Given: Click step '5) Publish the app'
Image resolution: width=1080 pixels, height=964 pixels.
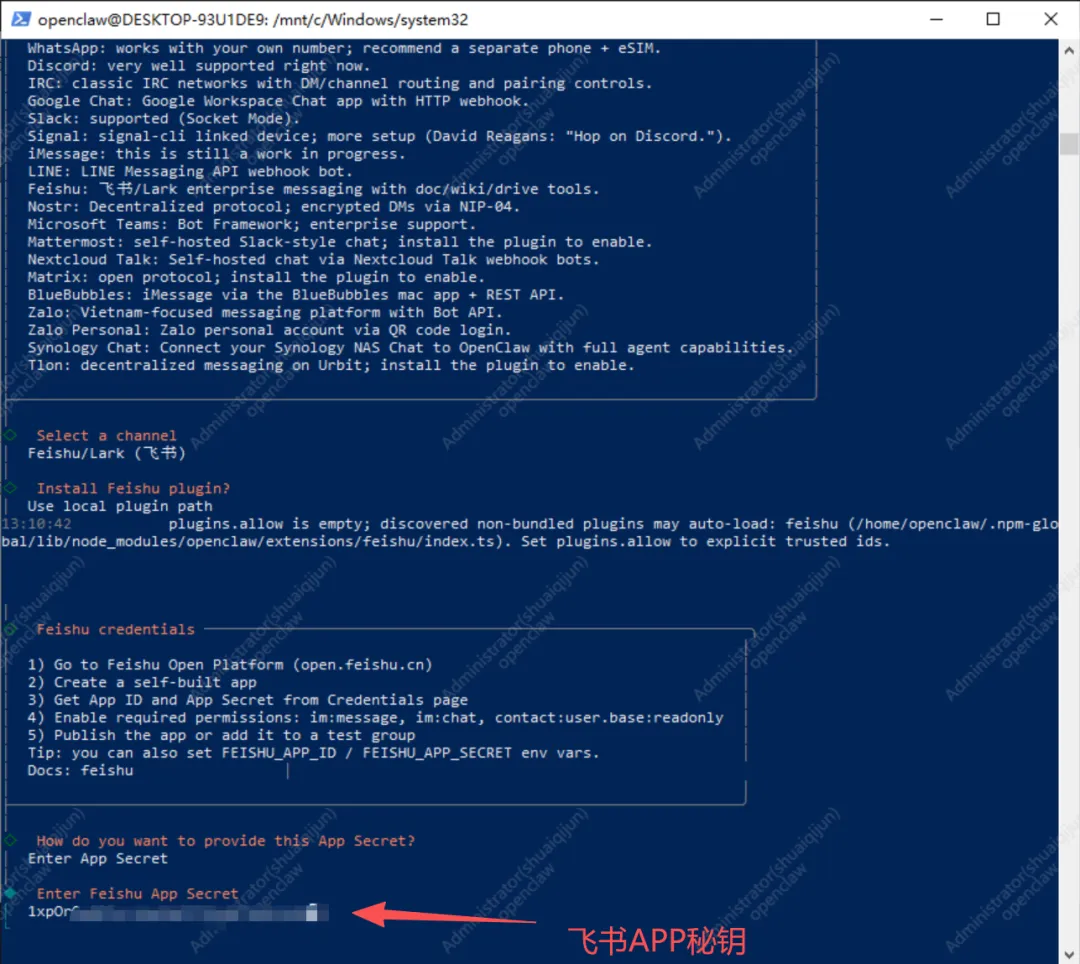Looking at the screenshot, I should pos(221,735).
